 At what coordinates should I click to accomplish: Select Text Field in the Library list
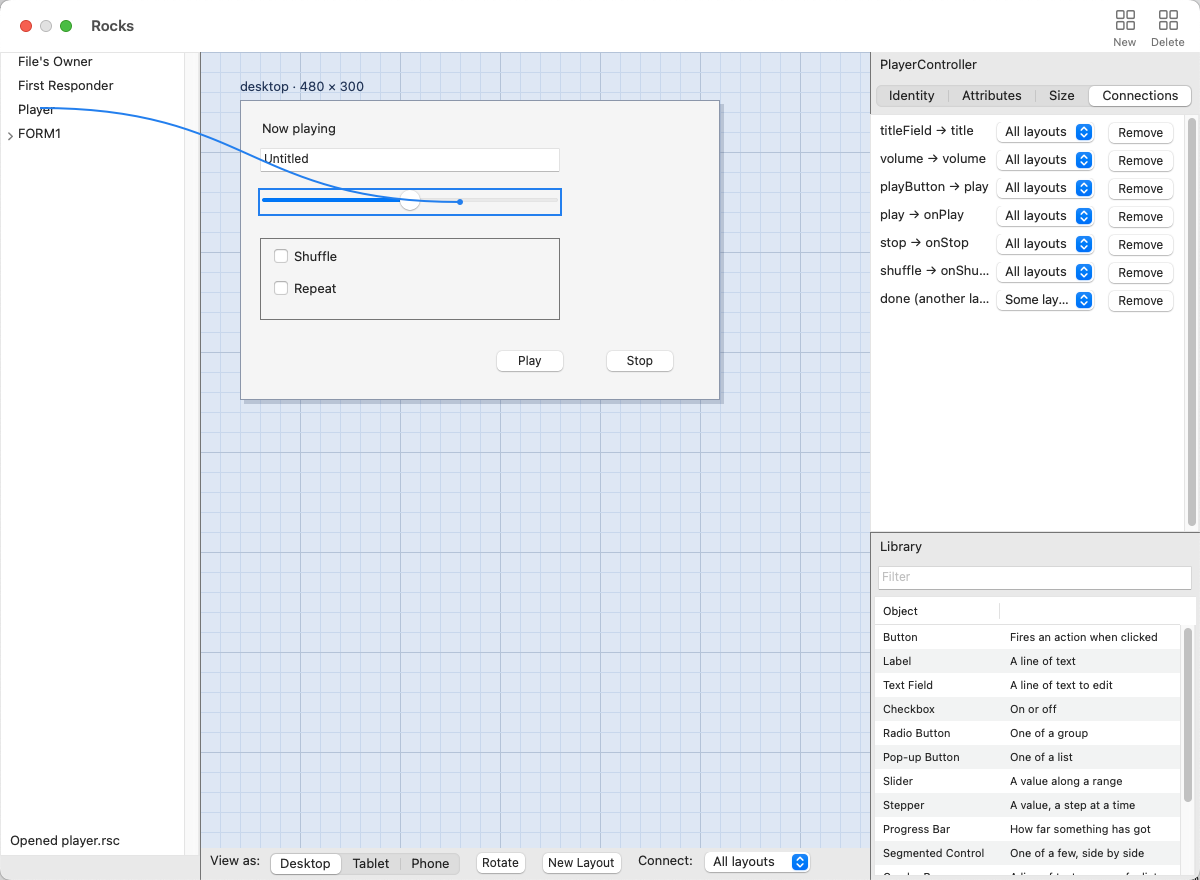[x=1027, y=685]
